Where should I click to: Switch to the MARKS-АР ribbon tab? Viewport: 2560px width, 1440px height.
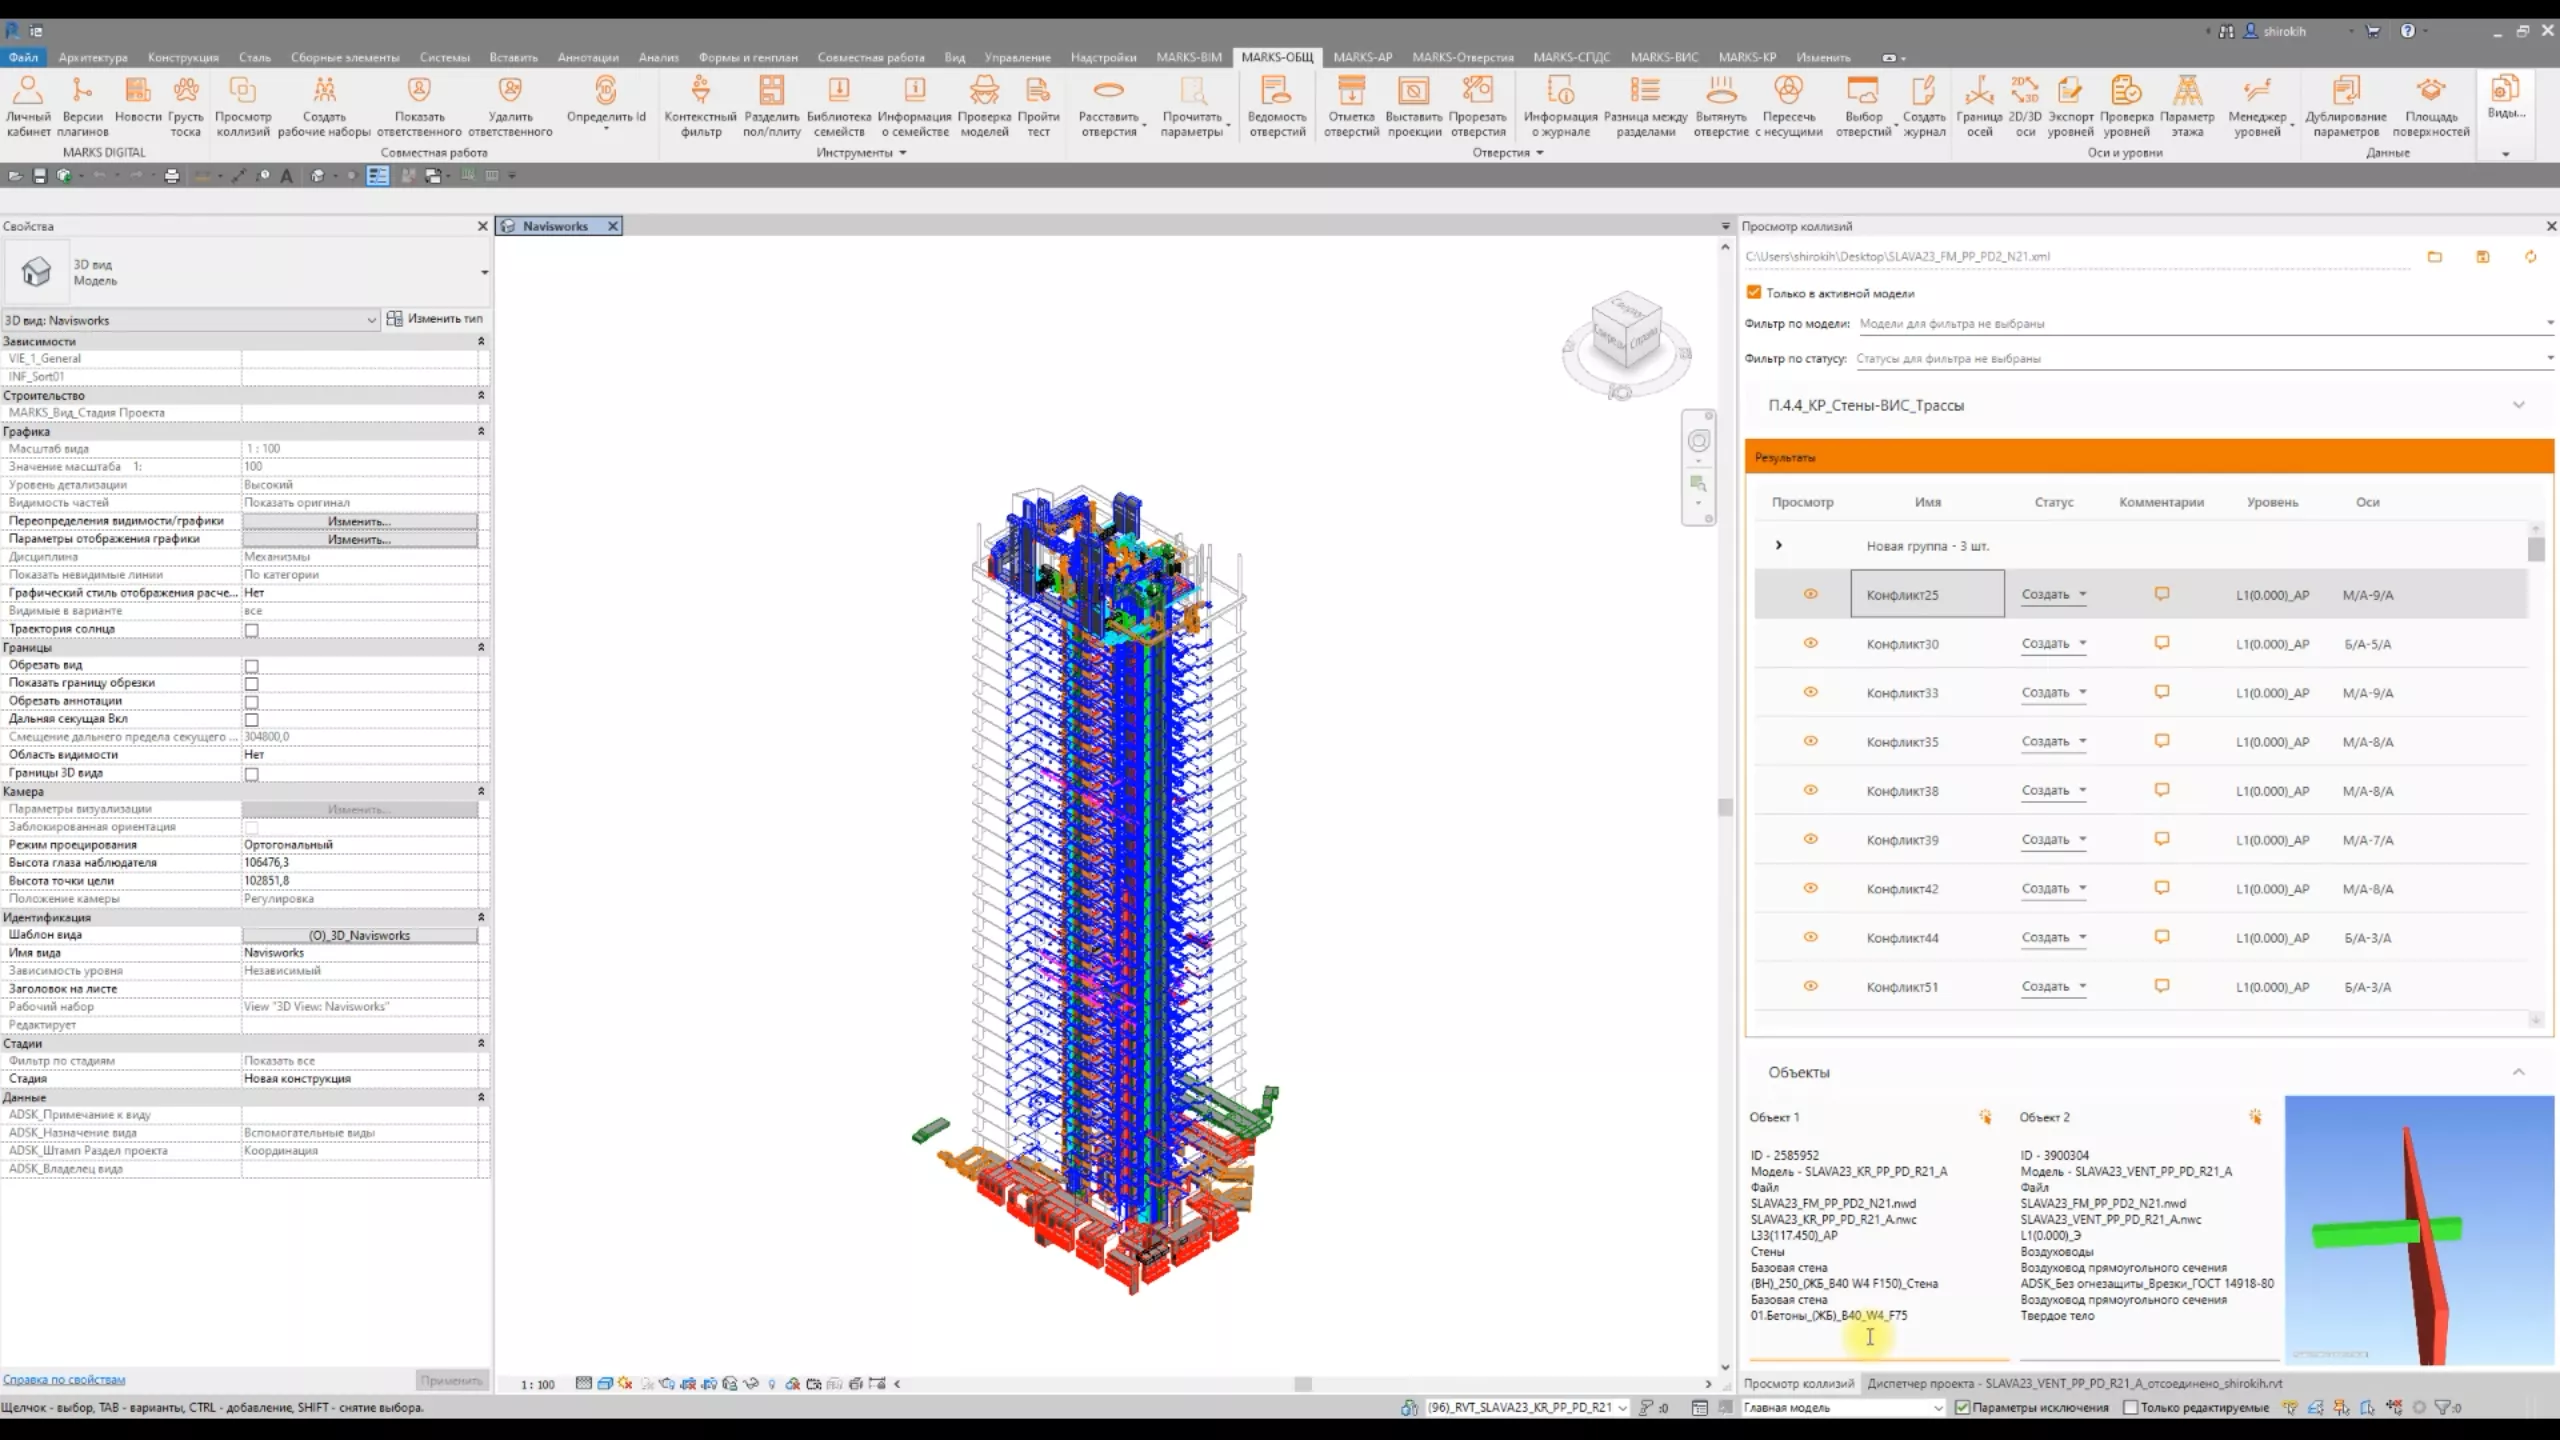(x=1362, y=57)
